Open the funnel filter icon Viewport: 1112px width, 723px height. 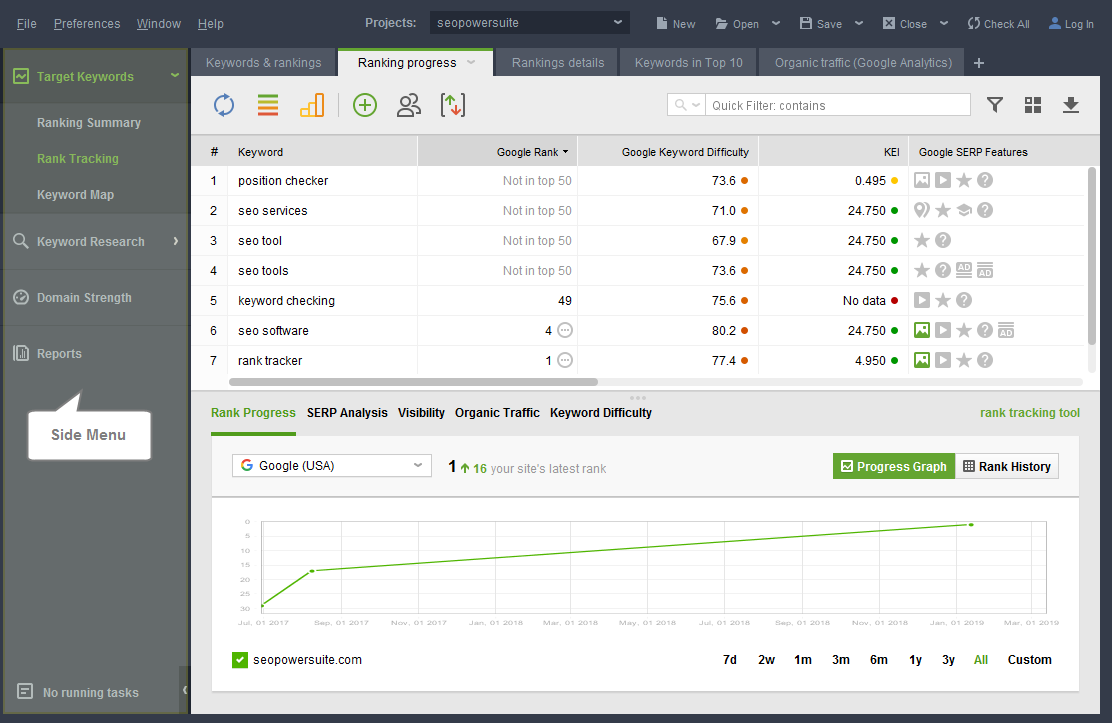[995, 105]
